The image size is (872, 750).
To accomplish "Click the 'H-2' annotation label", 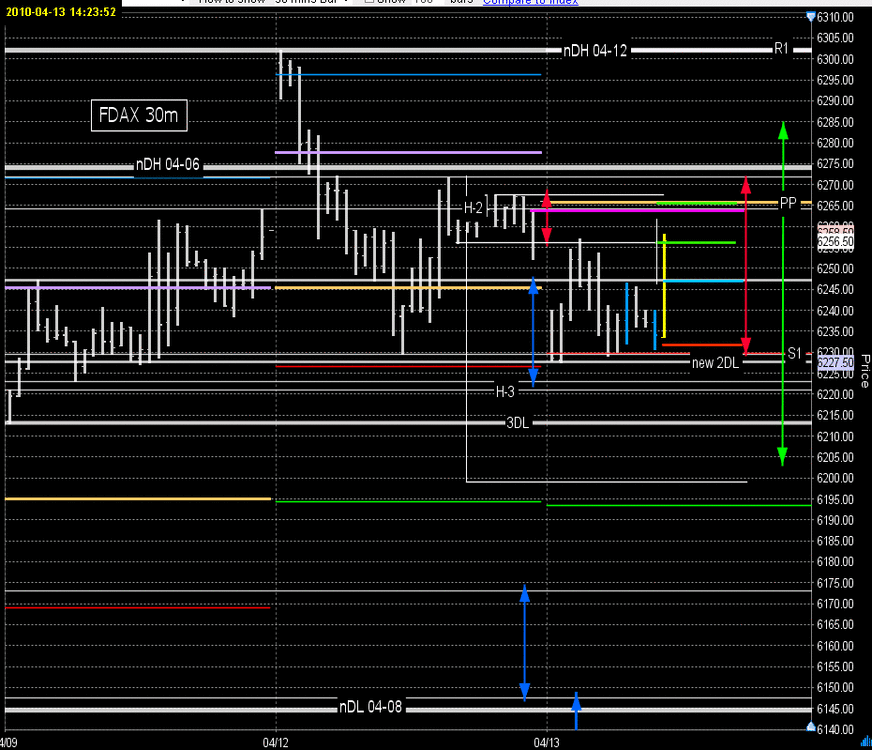I will (x=473, y=208).
